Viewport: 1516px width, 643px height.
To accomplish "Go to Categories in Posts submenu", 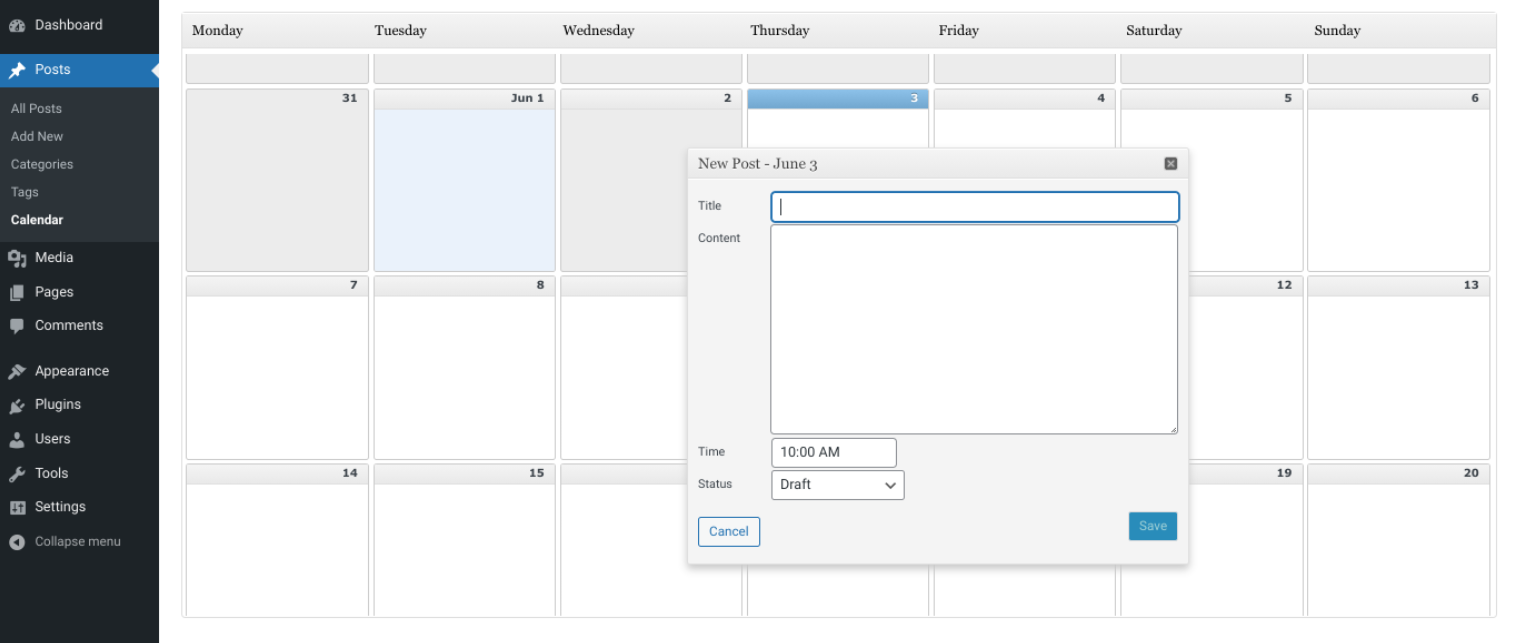I will (x=42, y=164).
